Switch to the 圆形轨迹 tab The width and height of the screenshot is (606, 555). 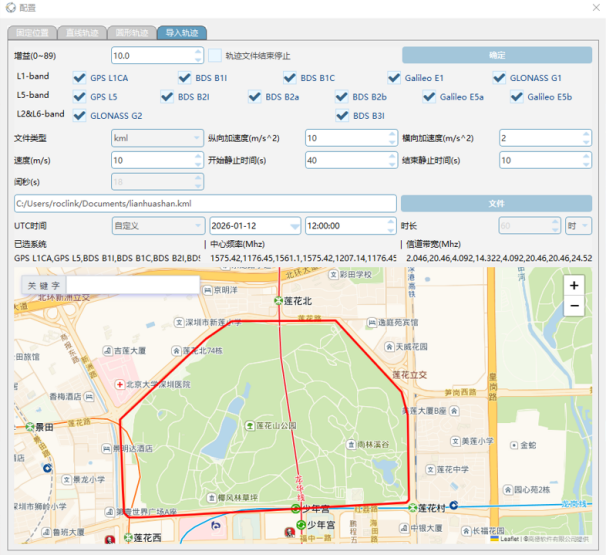132,33
